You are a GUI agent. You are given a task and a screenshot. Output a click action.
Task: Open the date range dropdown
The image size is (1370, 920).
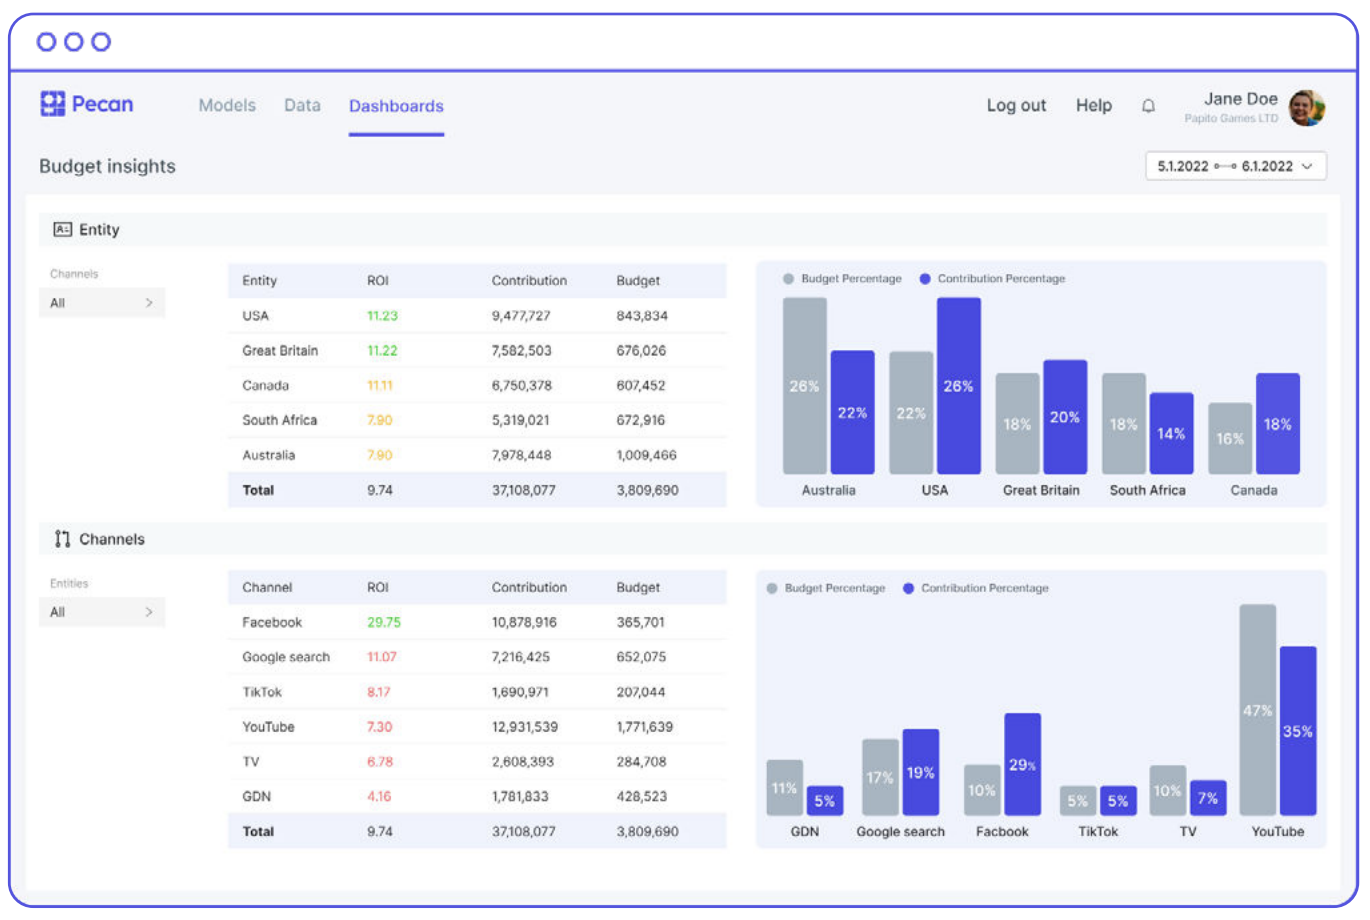(x=1235, y=166)
